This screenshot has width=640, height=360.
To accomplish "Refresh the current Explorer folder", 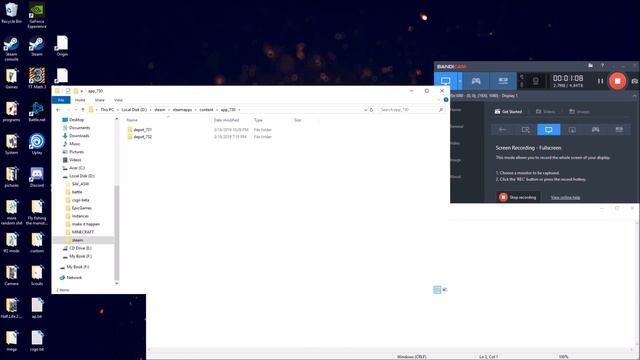I will pos(371,110).
